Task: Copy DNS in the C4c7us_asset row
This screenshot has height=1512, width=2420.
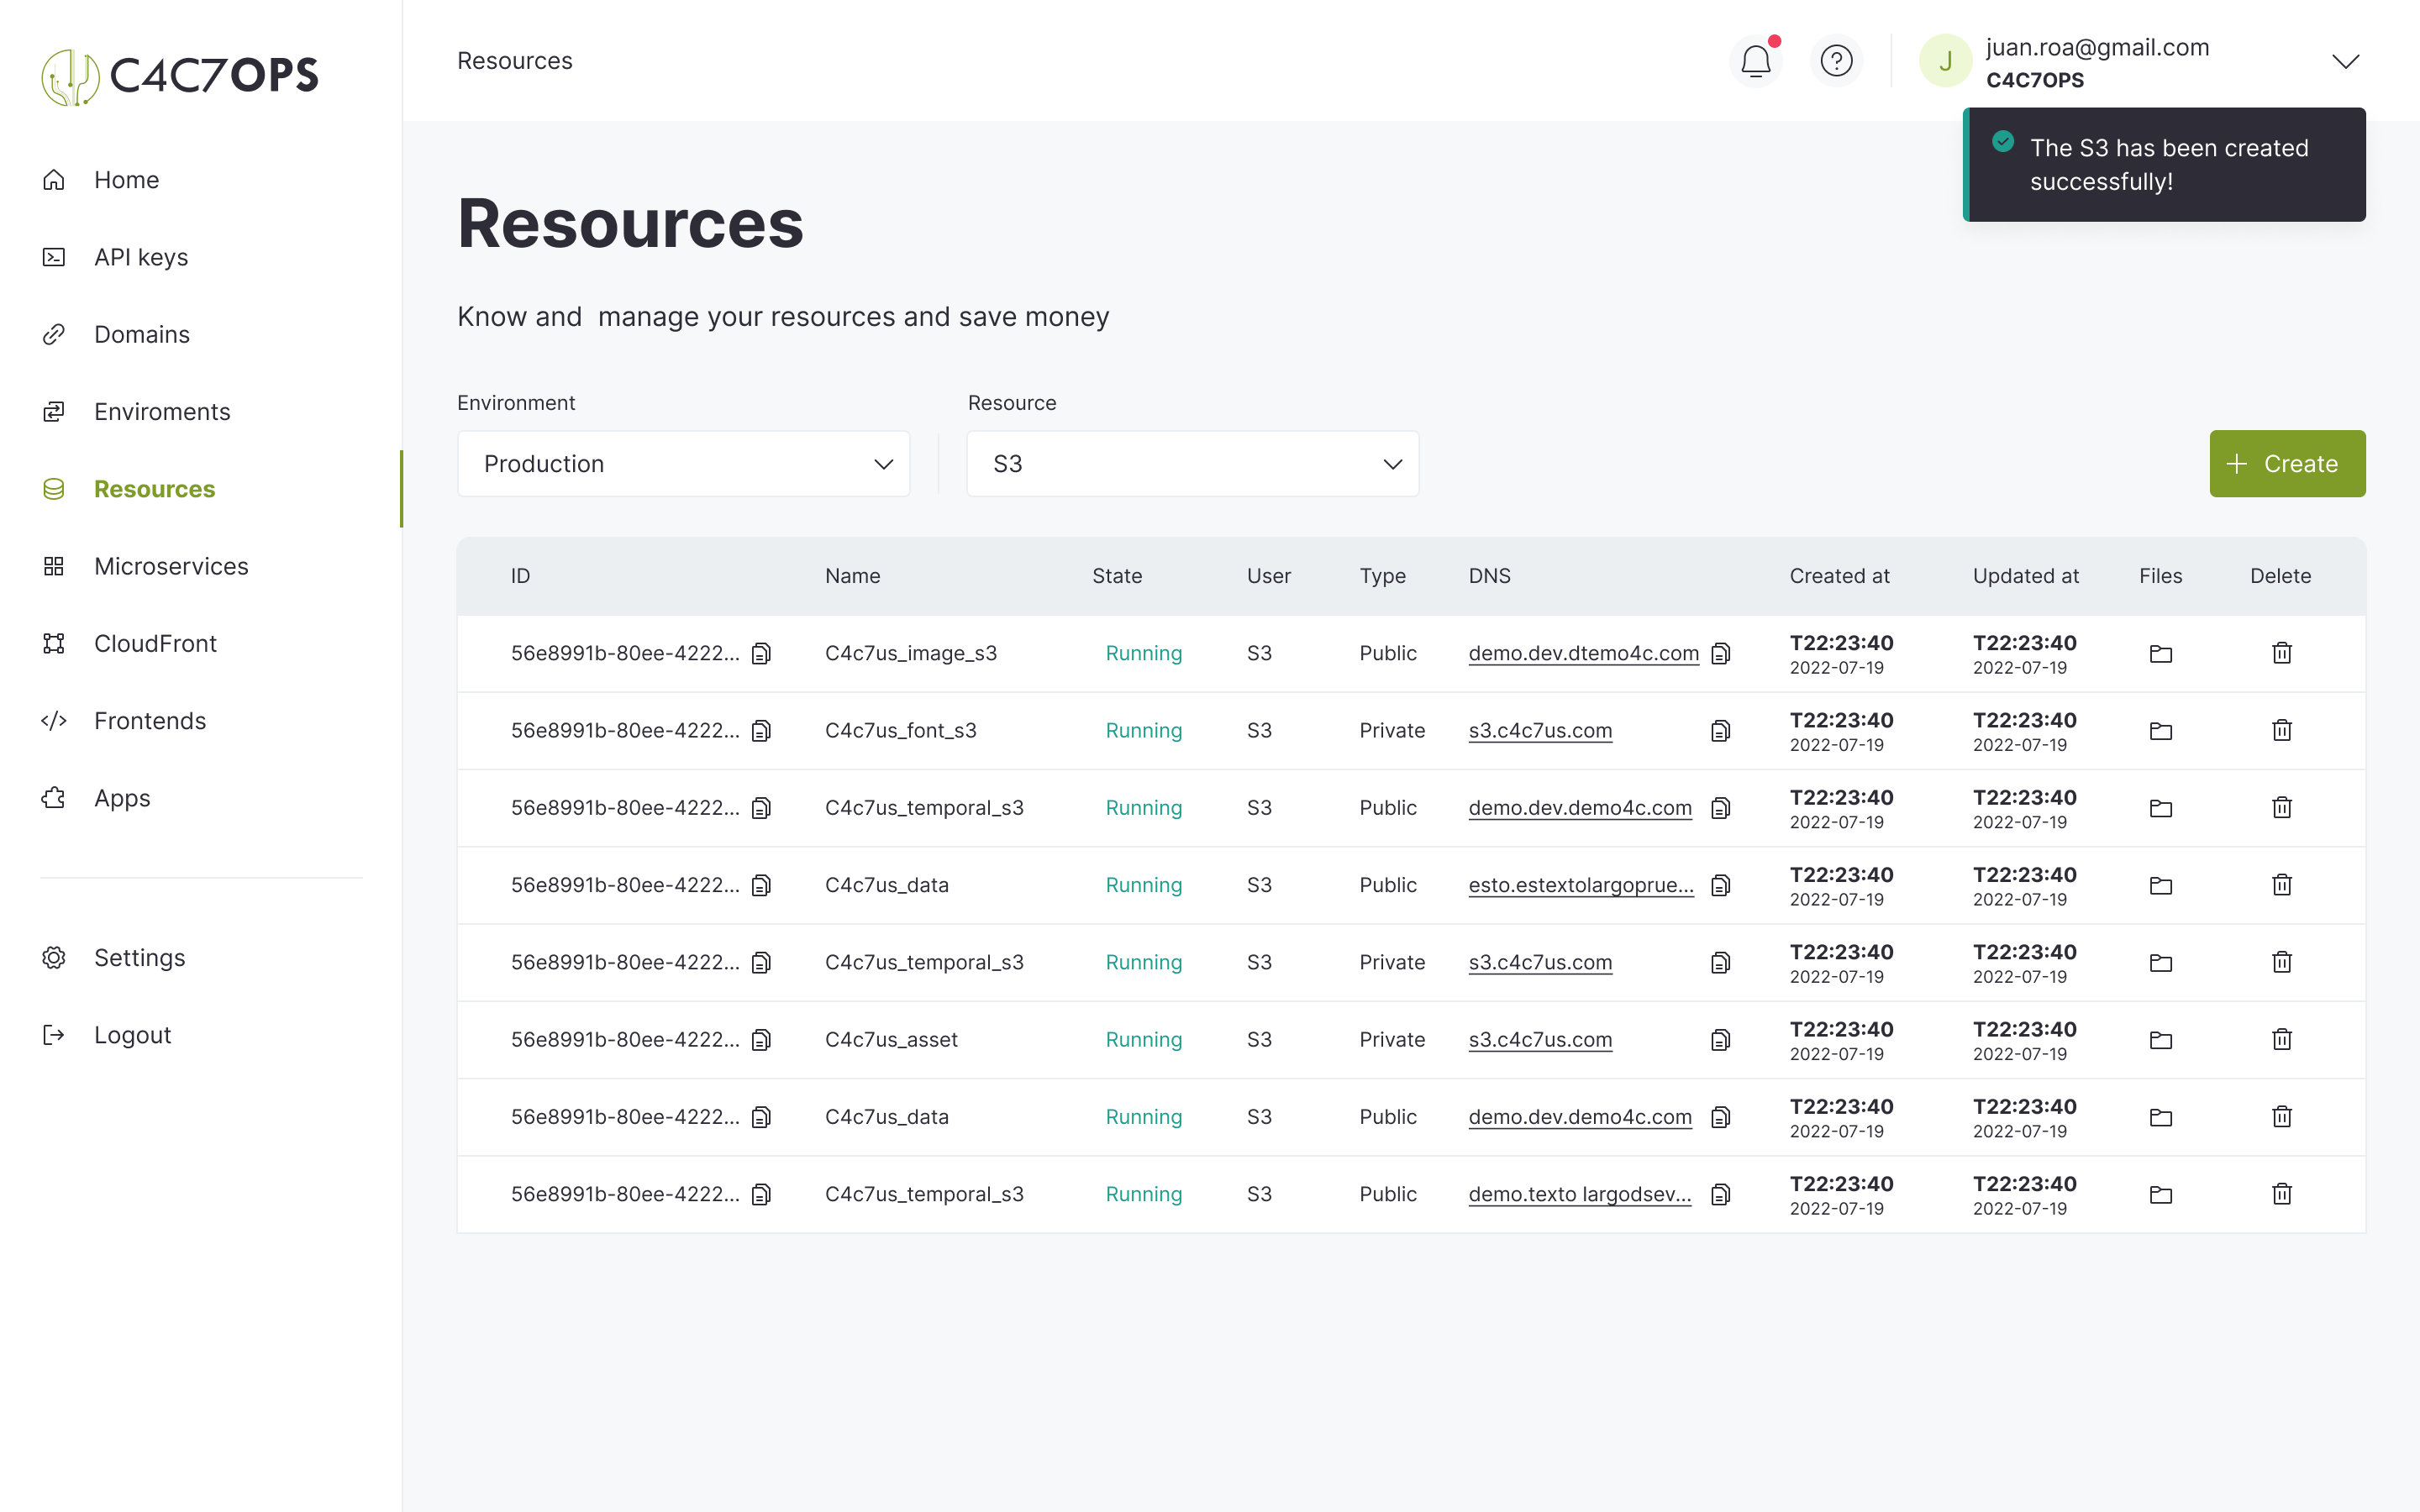Action: pos(1720,1040)
